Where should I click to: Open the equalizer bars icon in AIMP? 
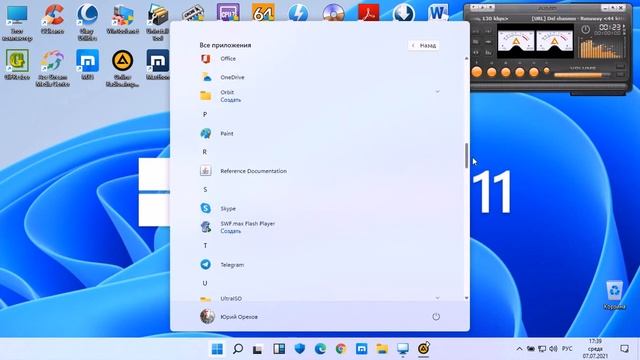(x=488, y=52)
